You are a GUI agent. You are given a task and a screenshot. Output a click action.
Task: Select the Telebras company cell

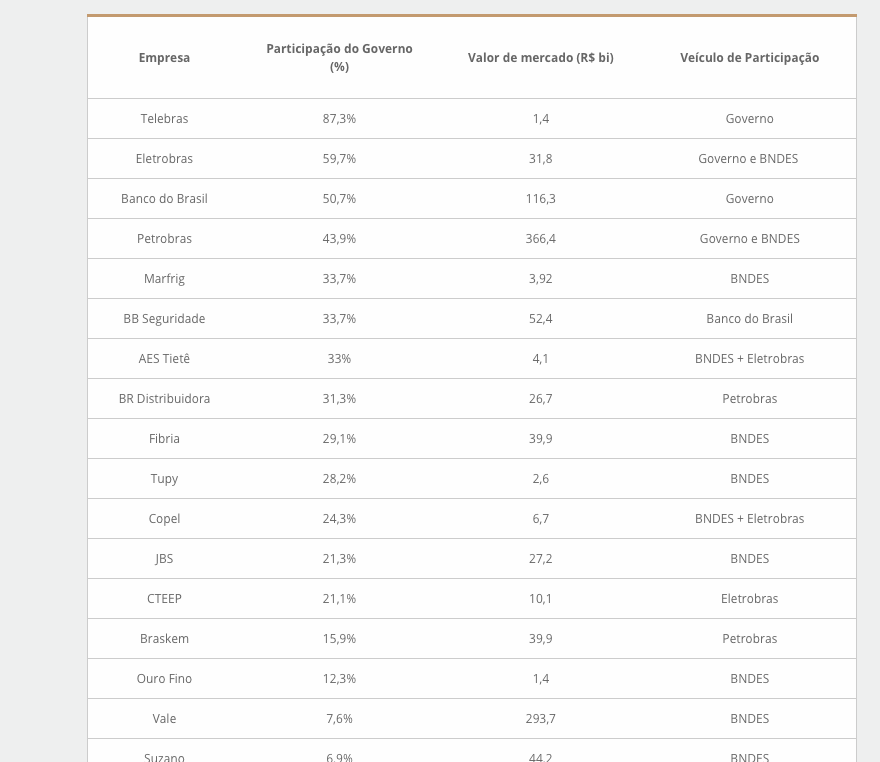point(164,119)
